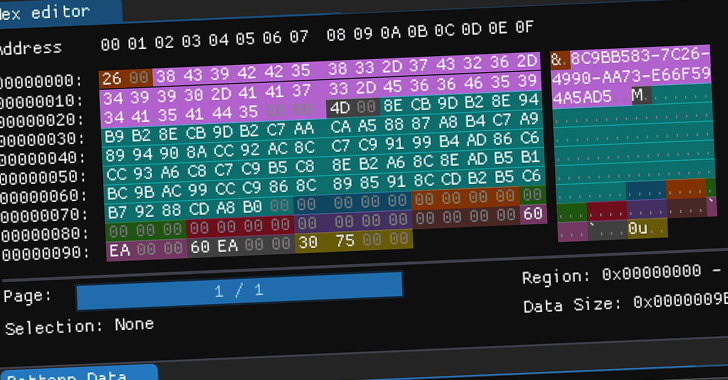Image resolution: width=728 pixels, height=380 pixels.
Task: Click the 0F column header
Action: 524,27
